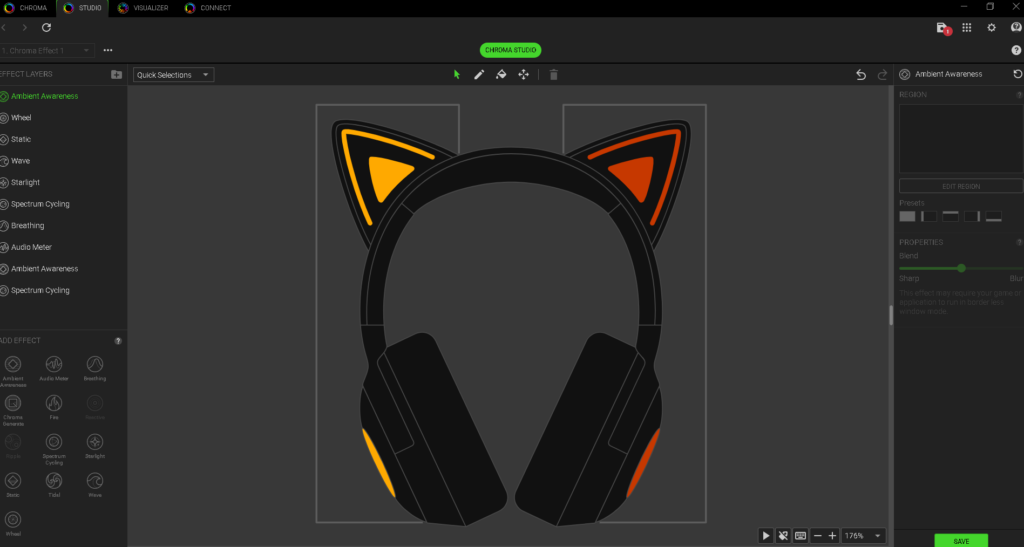
Task: Select the Wave effect layer
Action: (x=63, y=161)
